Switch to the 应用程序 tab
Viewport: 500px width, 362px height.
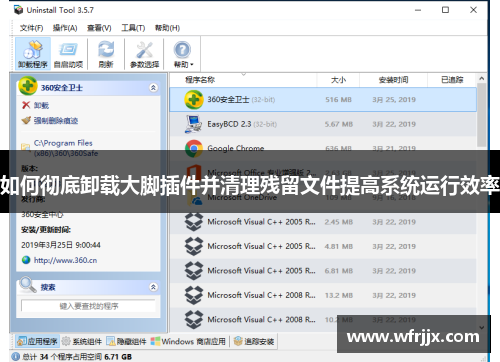point(38,341)
